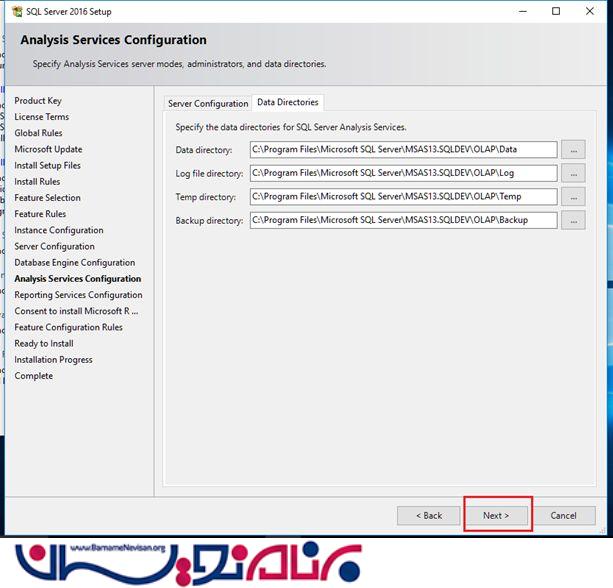Go back with the Back button

[x=428, y=515]
